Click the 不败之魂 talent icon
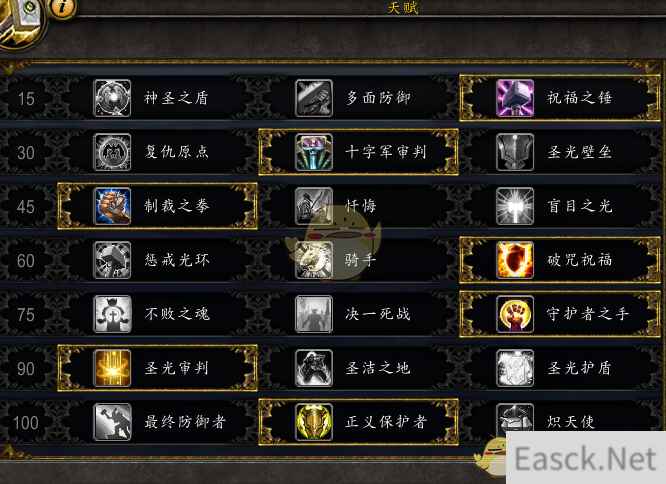The image size is (666, 484). [112, 314]
